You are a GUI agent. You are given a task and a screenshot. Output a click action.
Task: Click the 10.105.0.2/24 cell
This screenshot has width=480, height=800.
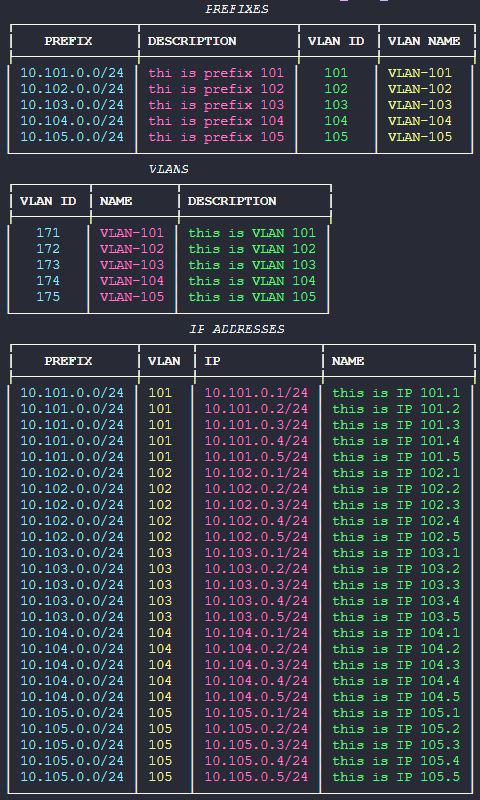point(256,729)
